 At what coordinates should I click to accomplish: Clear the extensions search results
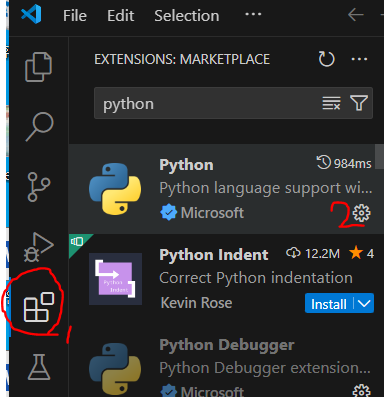(331, 103)
